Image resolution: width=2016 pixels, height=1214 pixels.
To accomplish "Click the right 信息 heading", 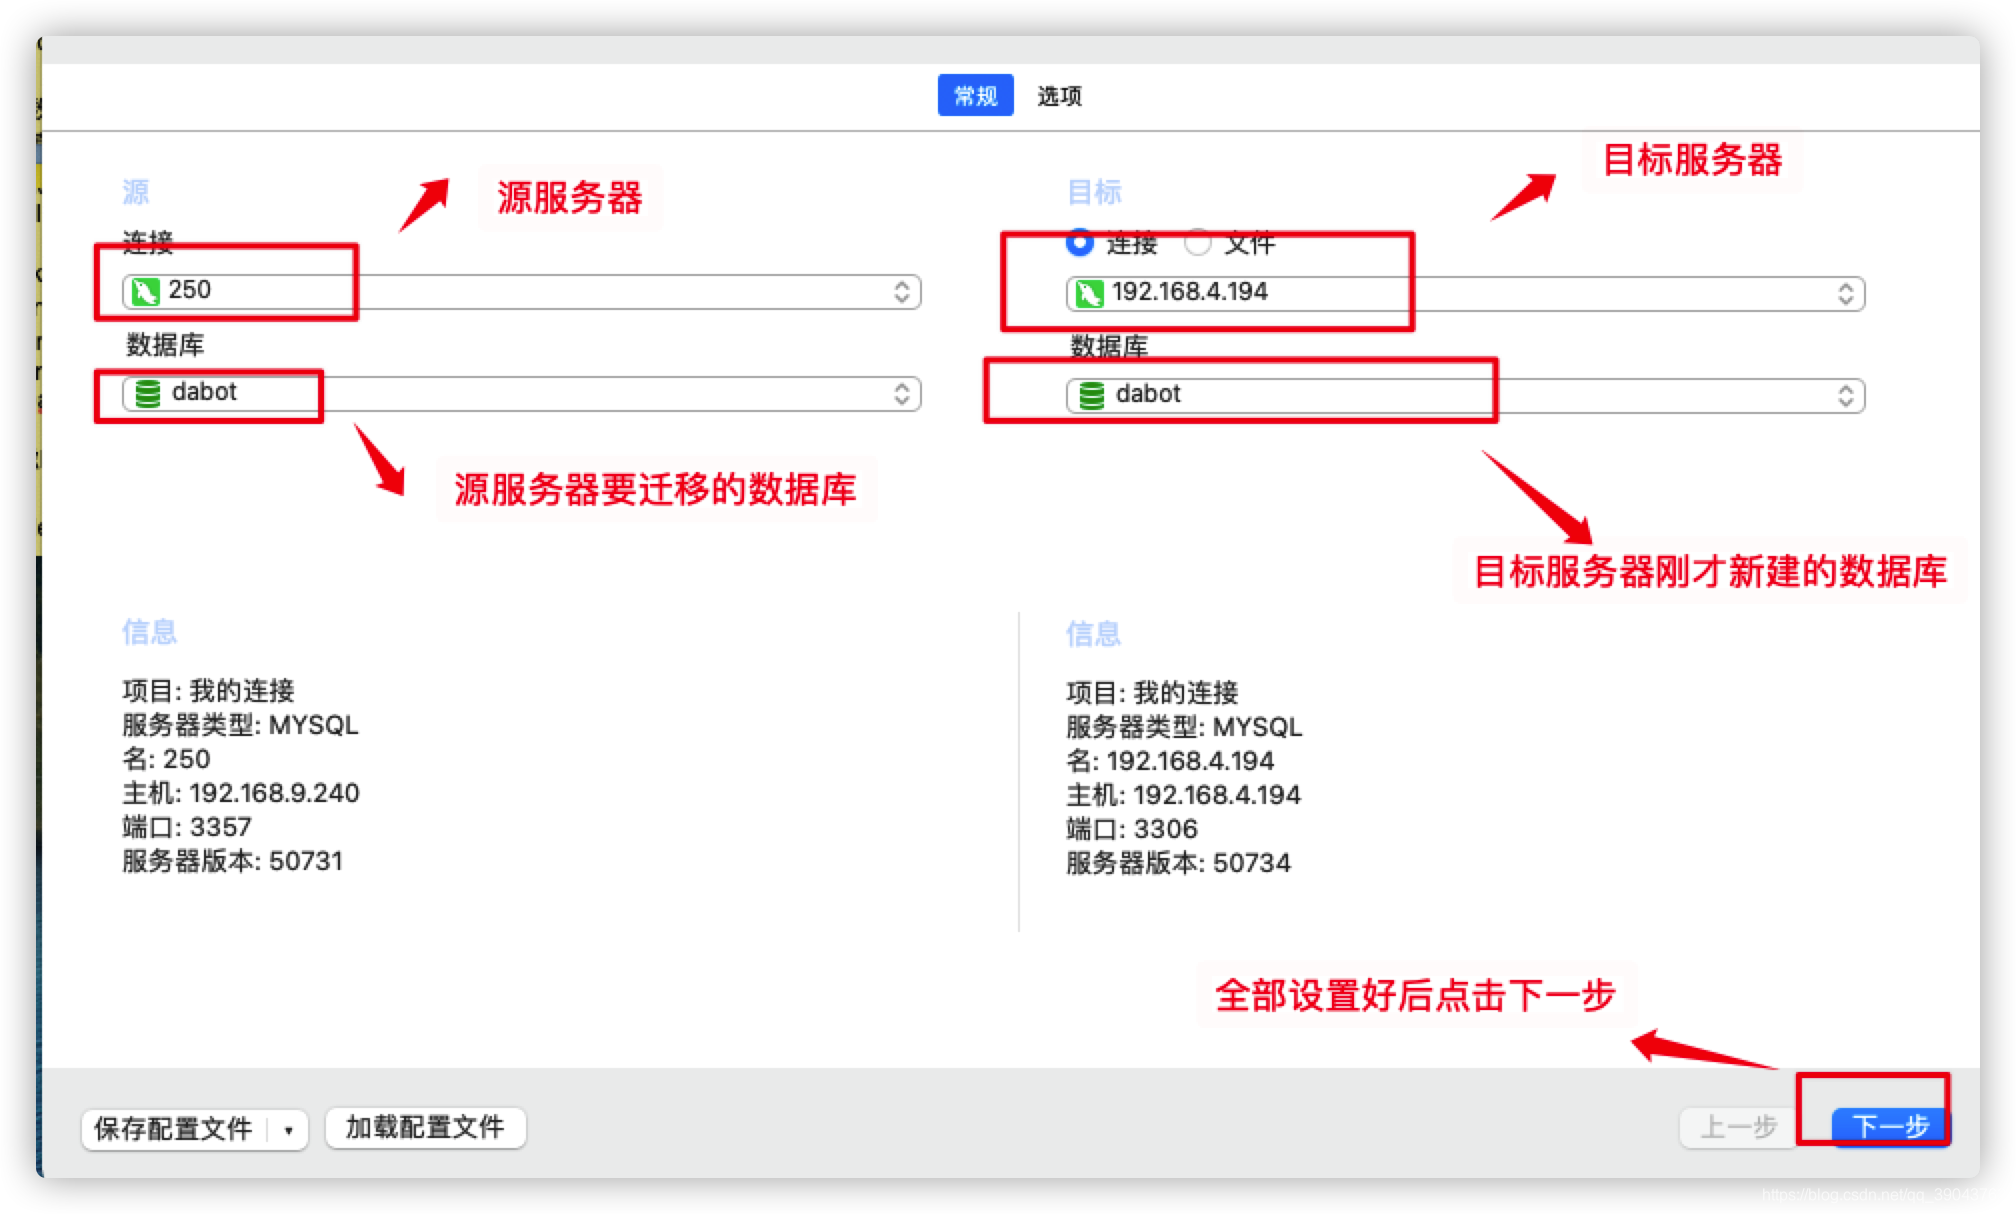I will point(1093,633).
